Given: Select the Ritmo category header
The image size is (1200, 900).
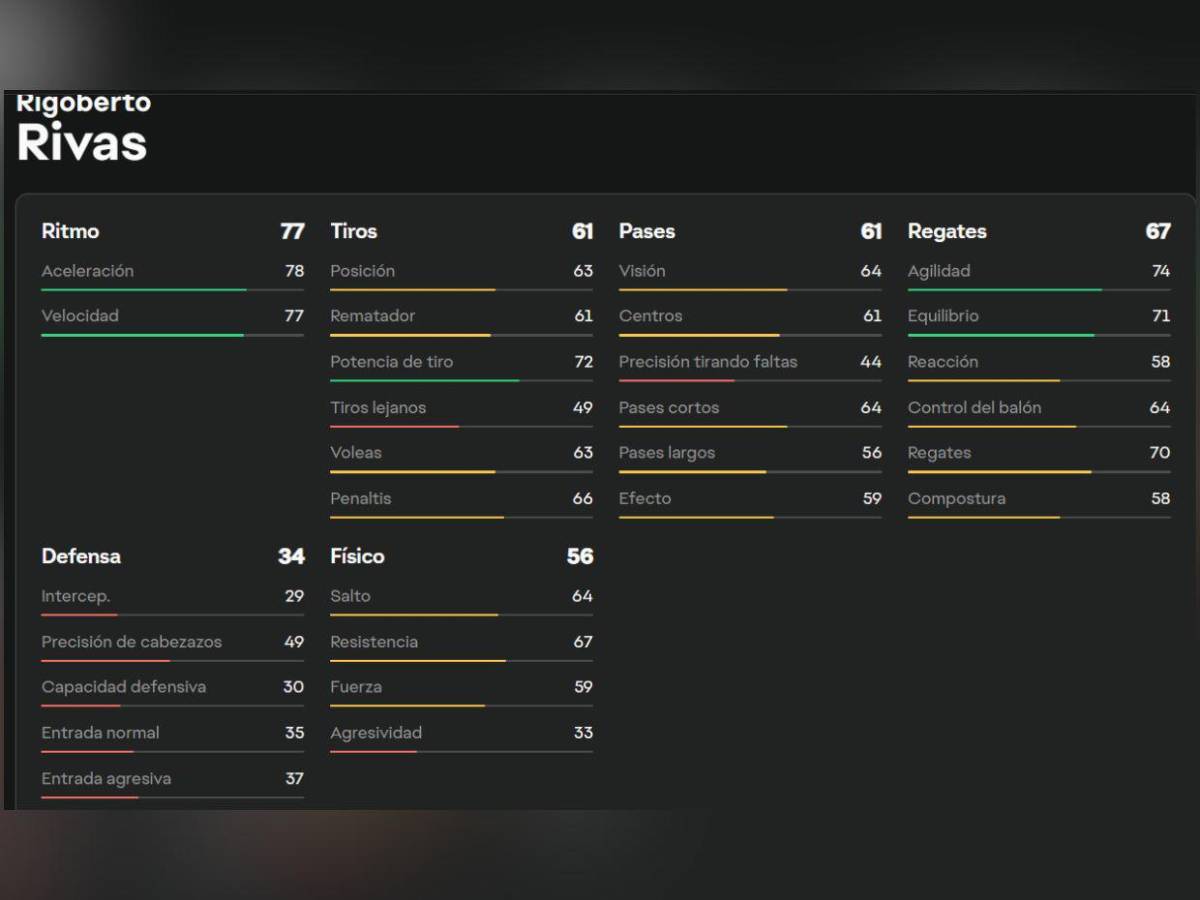Looking at the screenshot, I should pyautogui.click(x=70, y=231).
